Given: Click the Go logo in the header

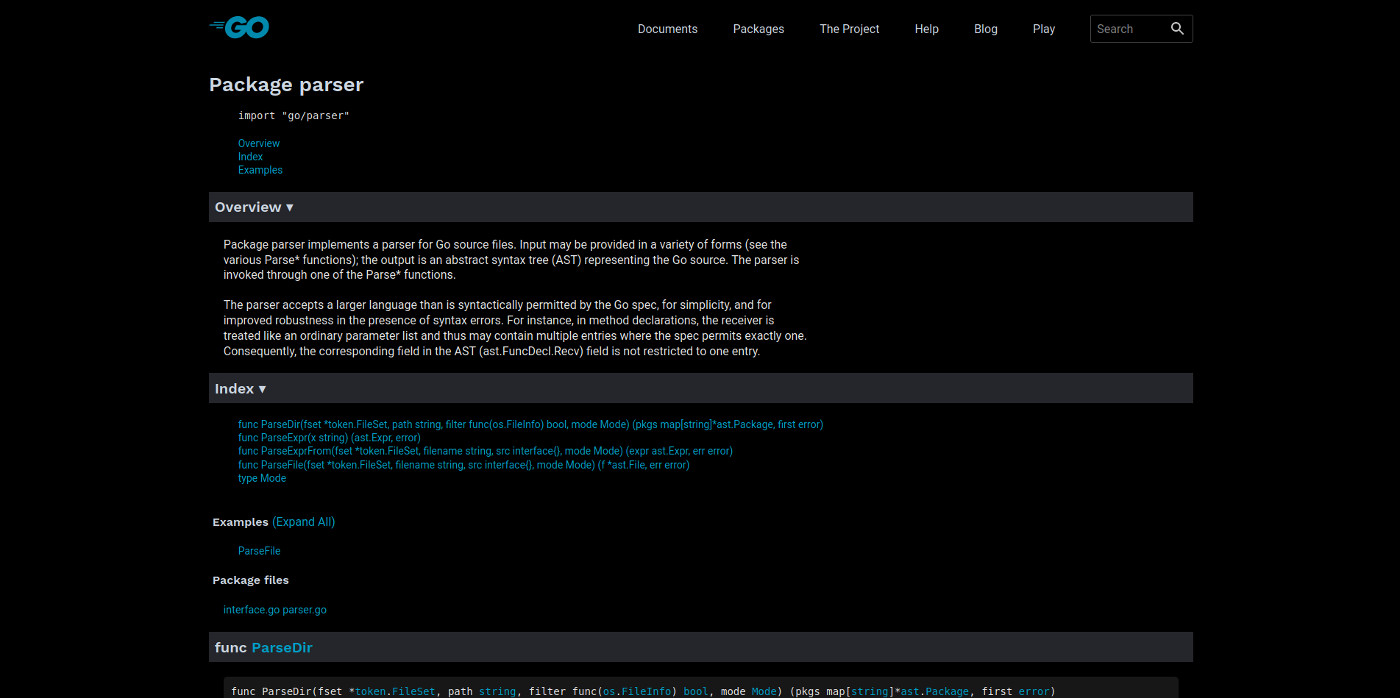Looking at the screenshot, I should (x=239, y=28).
